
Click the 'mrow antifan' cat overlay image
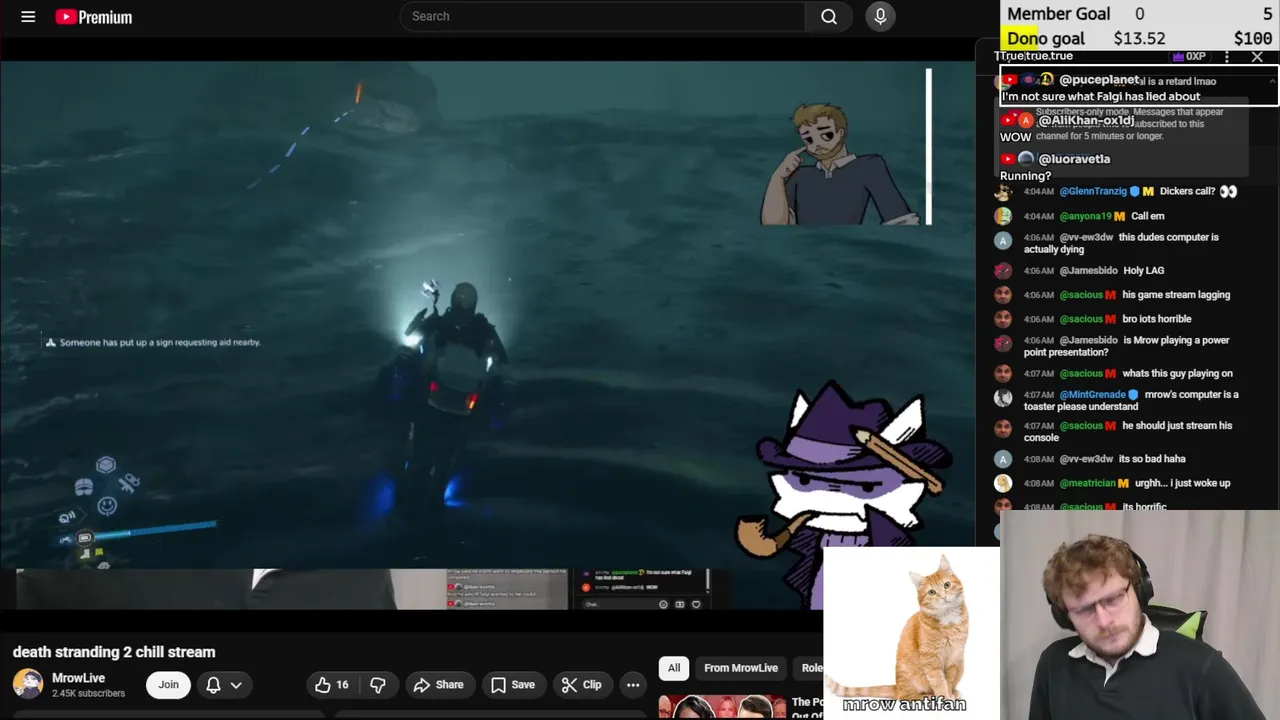(911, 631)
